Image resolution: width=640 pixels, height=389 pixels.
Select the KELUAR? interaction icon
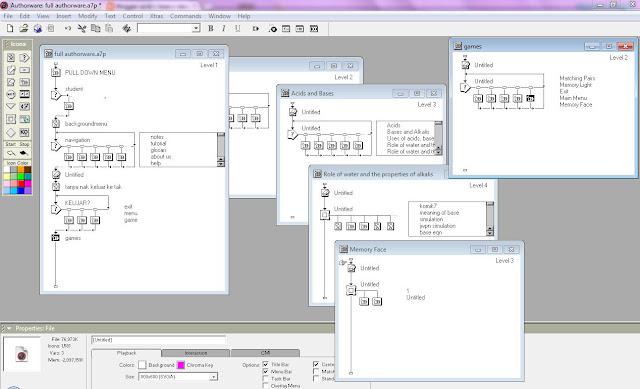pos(56,209)
